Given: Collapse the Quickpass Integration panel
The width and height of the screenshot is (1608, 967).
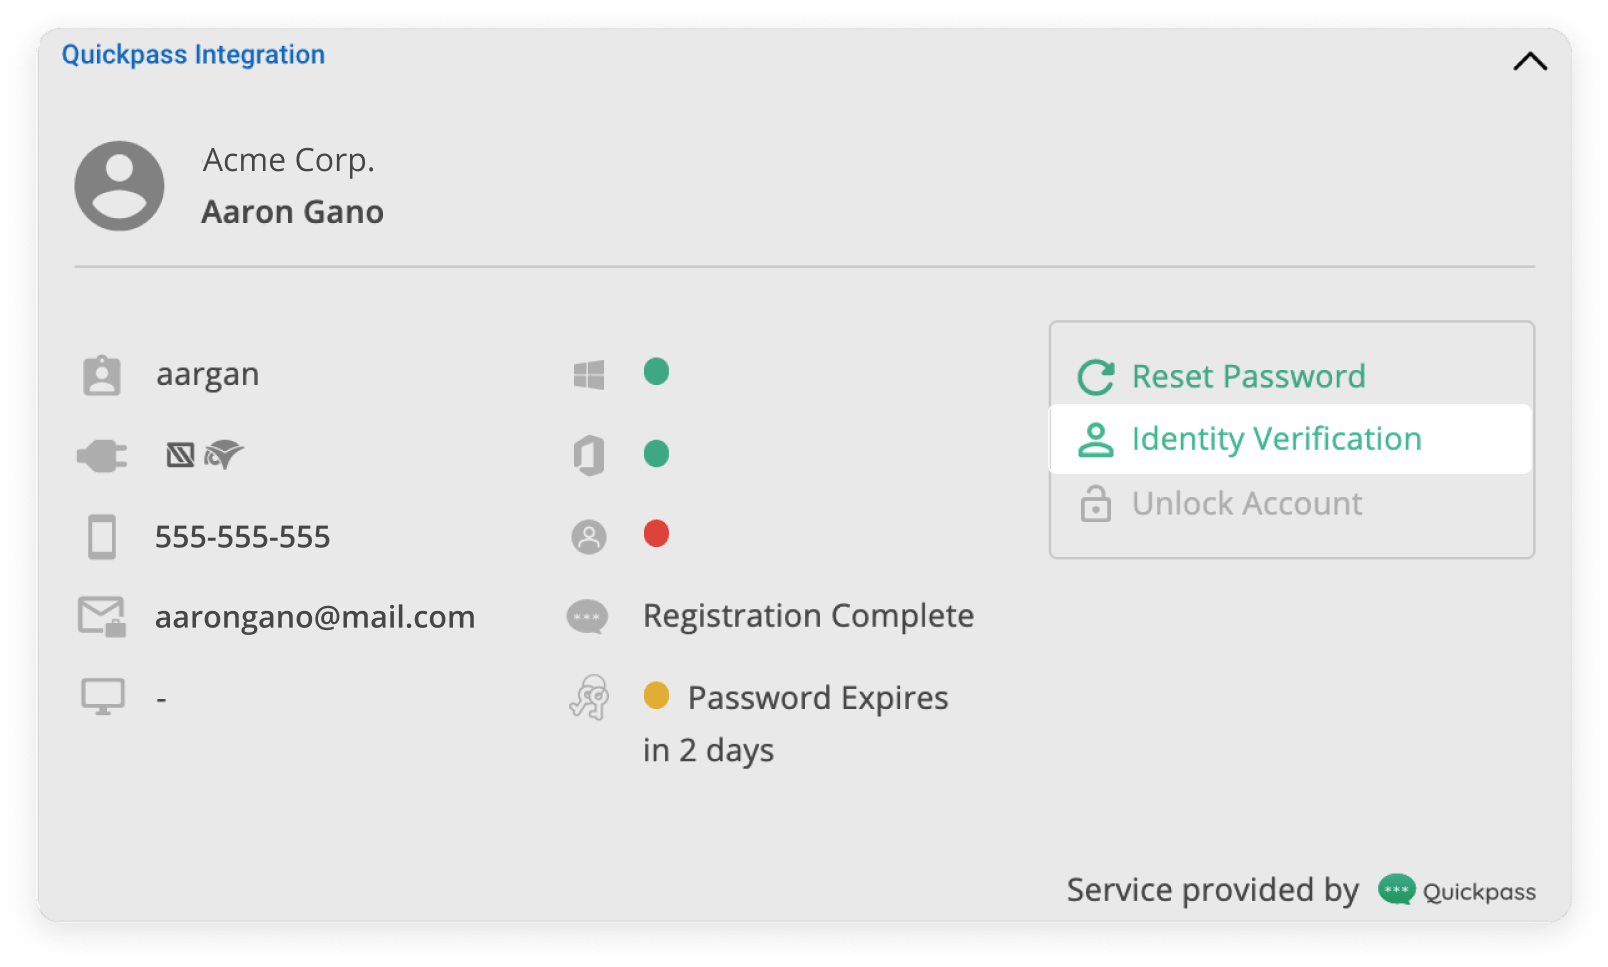Looking at the screenshot, I should click(x=1529, y=62).
